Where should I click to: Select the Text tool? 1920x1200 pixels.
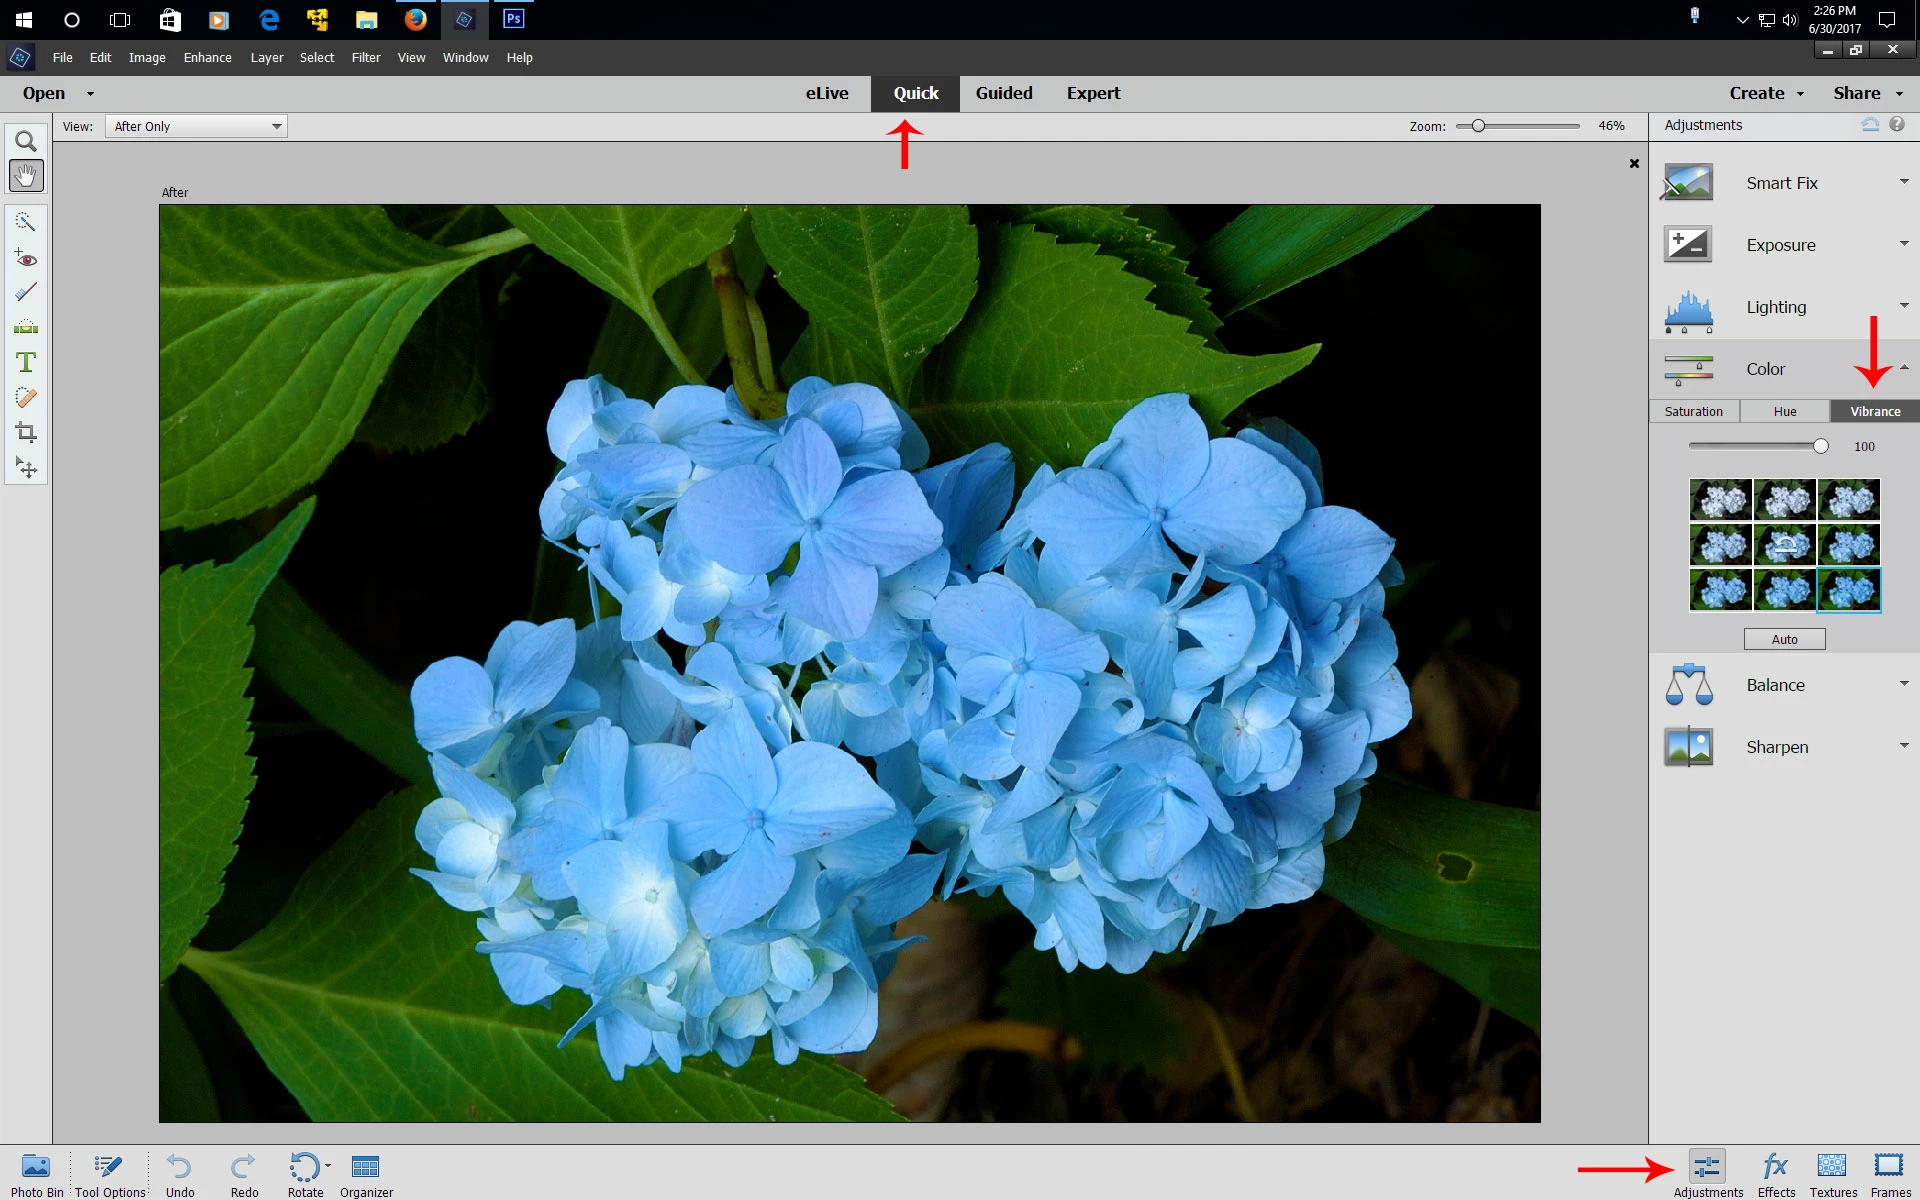(x=26, y=362)
